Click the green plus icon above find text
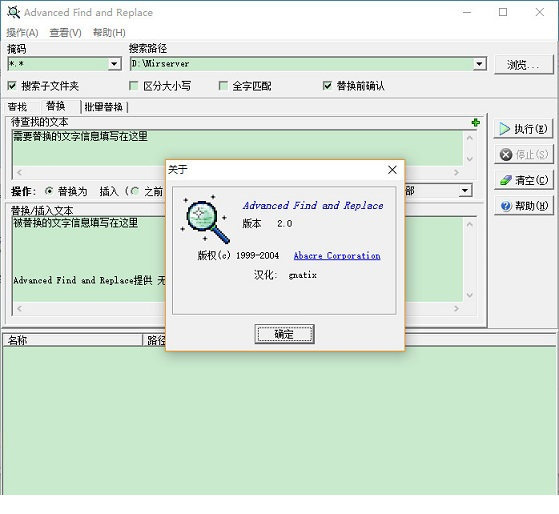Viewport: 559px width, 514px height. [x=475, y=123]
